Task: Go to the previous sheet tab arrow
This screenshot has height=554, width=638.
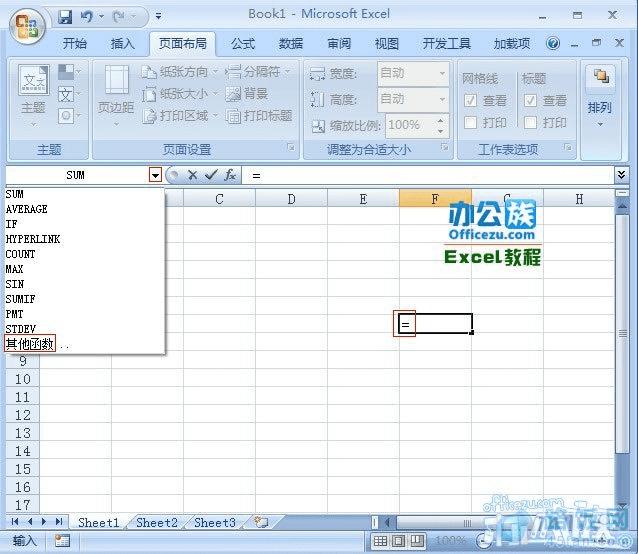Action: point(30,521)
